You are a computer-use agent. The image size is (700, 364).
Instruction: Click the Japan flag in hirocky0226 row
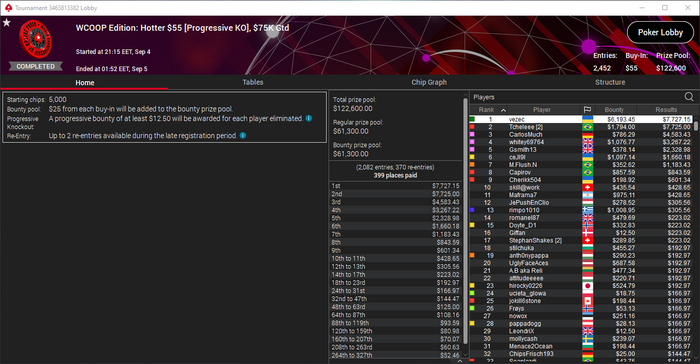tap(588, 286)
